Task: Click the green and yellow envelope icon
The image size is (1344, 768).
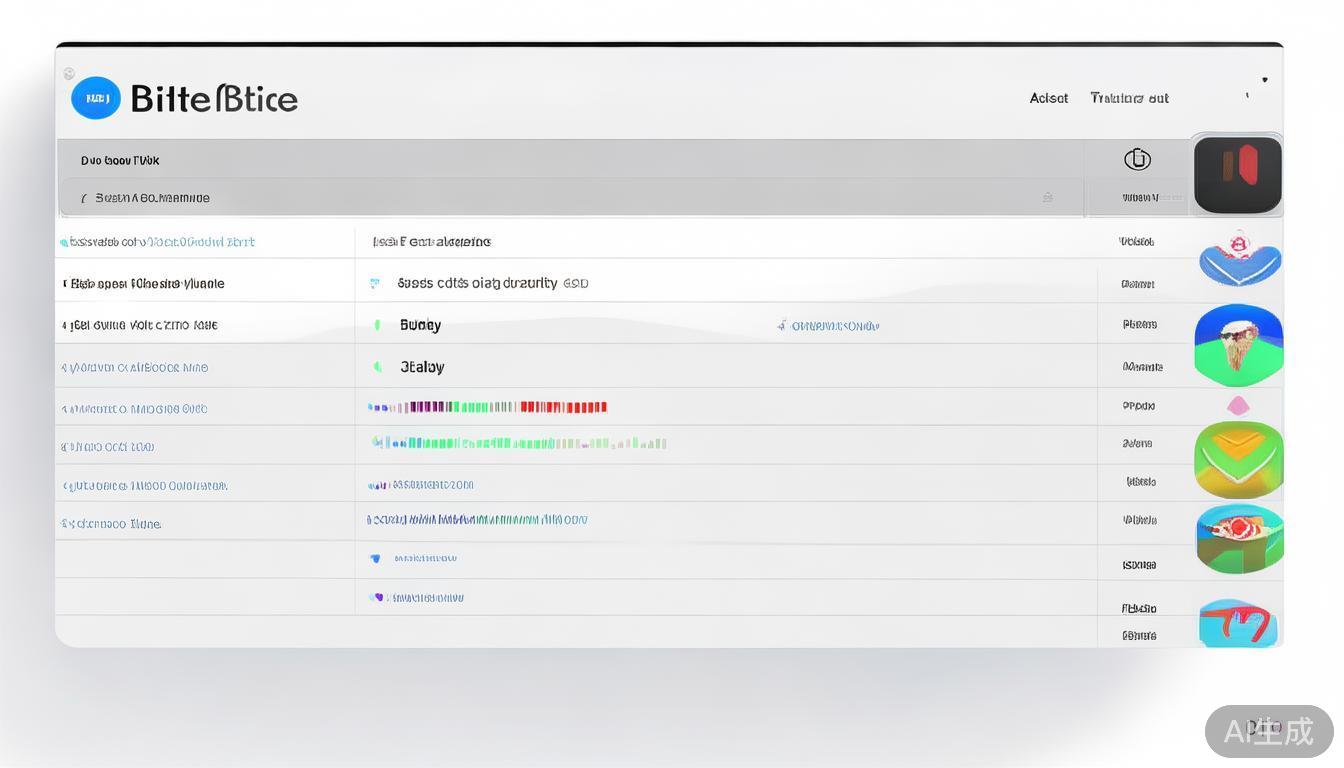Action: pos(1239,459)
